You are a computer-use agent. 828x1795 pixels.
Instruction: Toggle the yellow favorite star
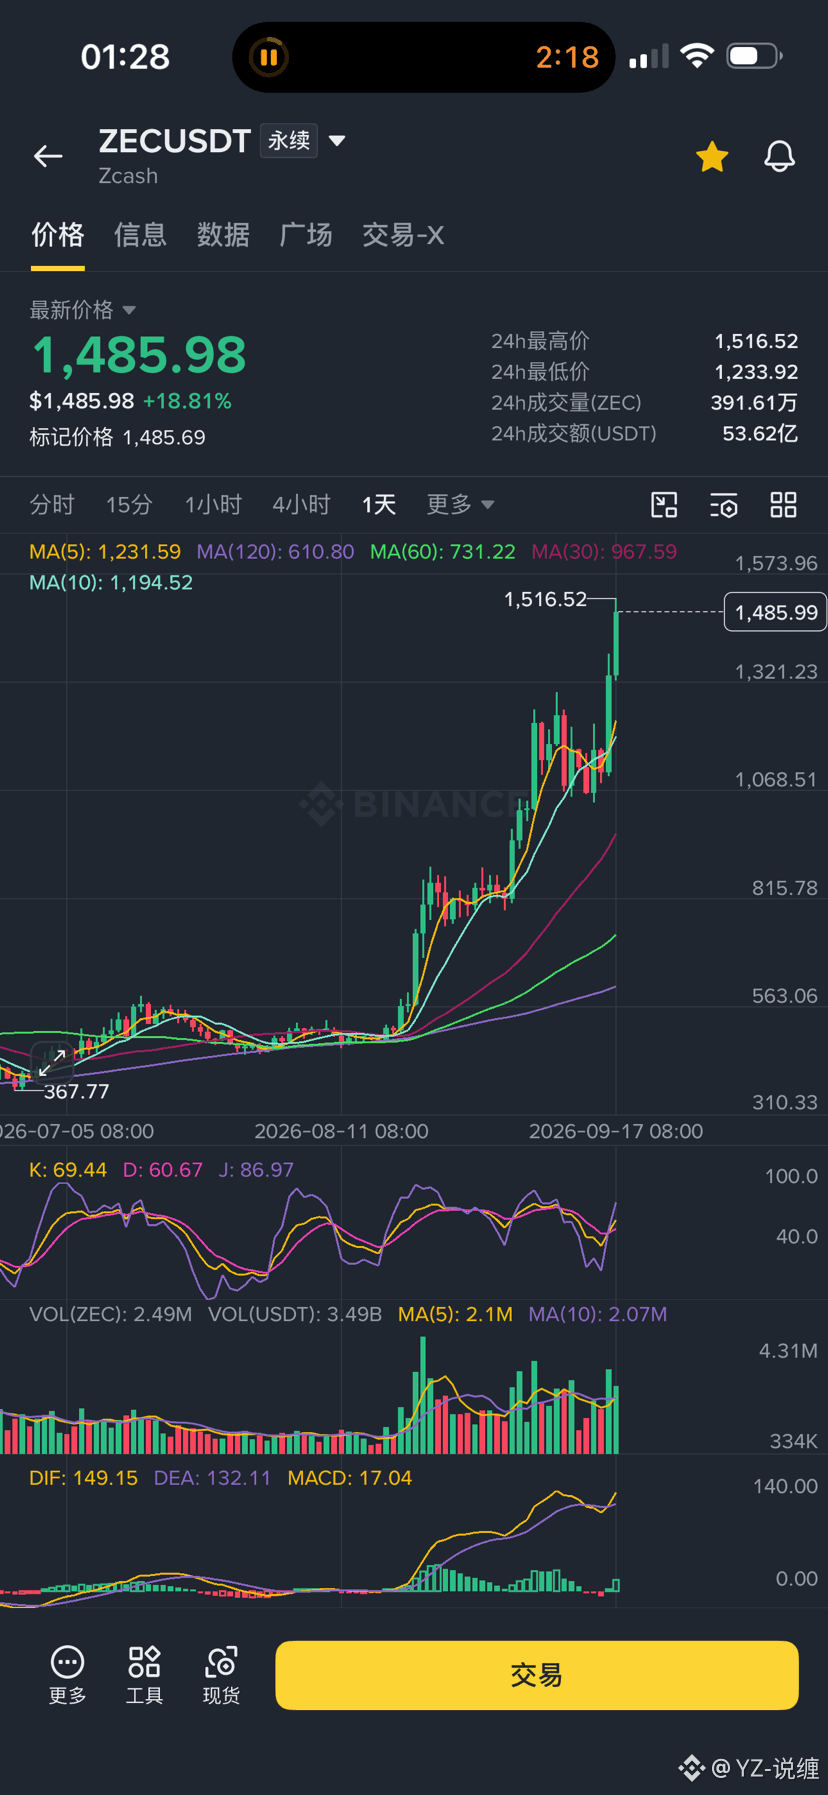(x=712, y=156)
